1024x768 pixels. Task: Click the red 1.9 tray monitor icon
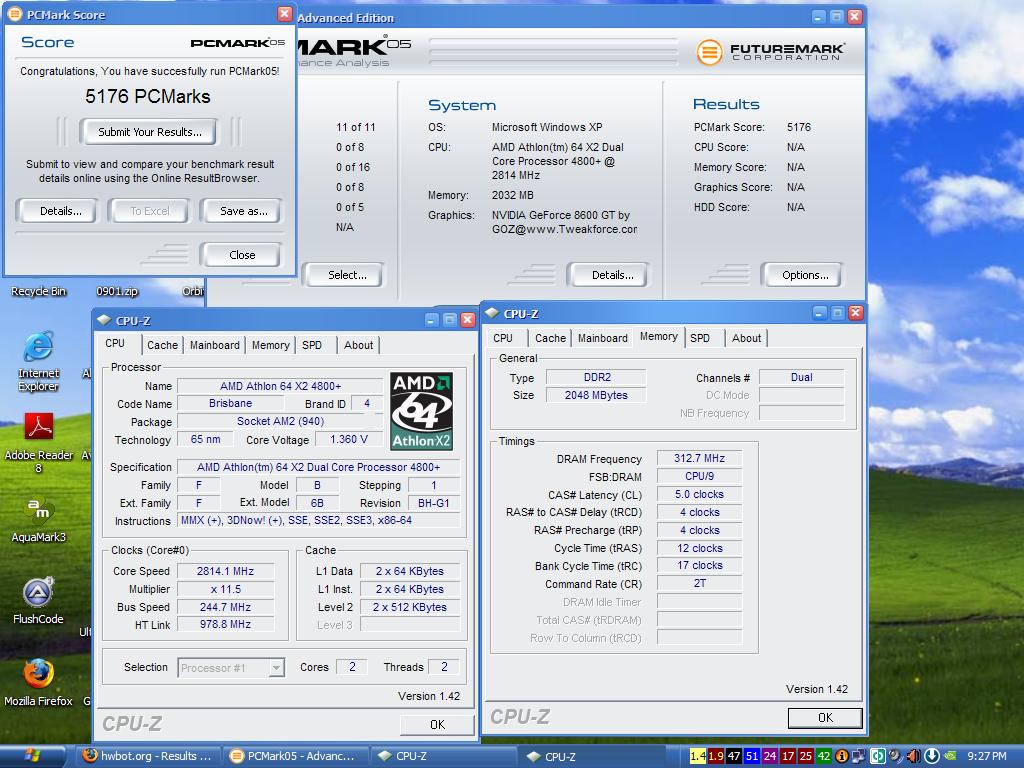click(716, 756)
